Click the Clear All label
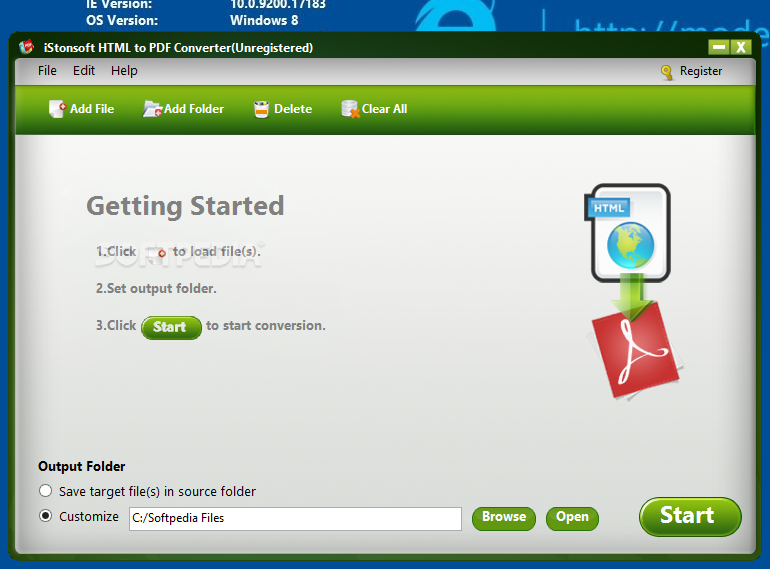770x569 pixels. 385,109
